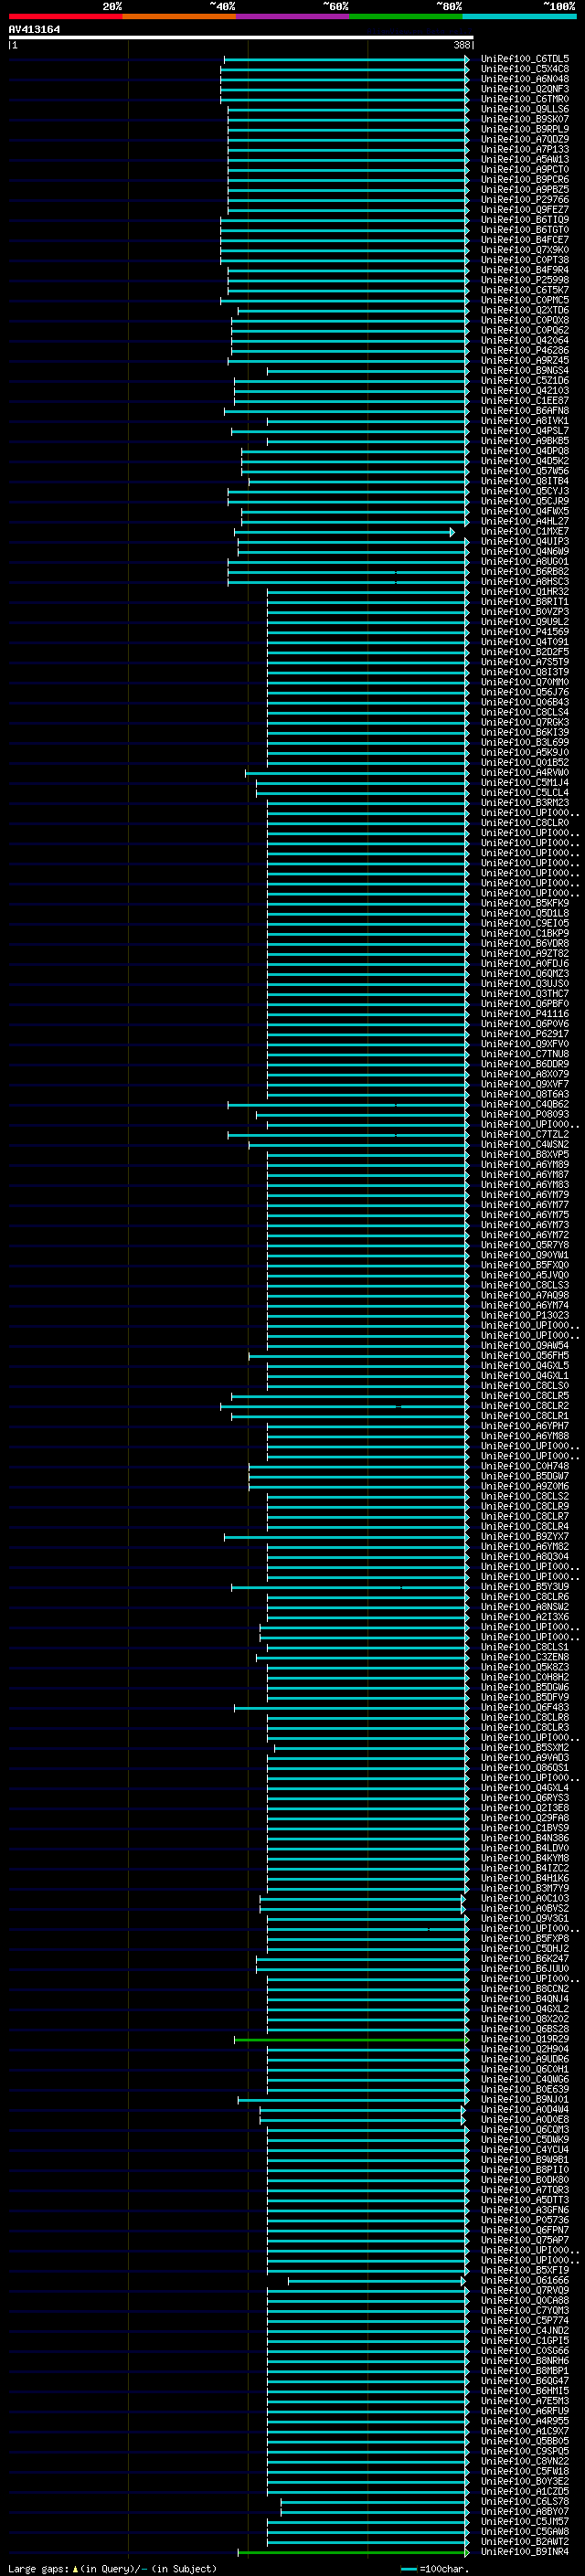Select hit label UniRef100_Q9AW54
This screenshot has height=2576, width=585.
pyautogui.click(x=524, y=1346)
